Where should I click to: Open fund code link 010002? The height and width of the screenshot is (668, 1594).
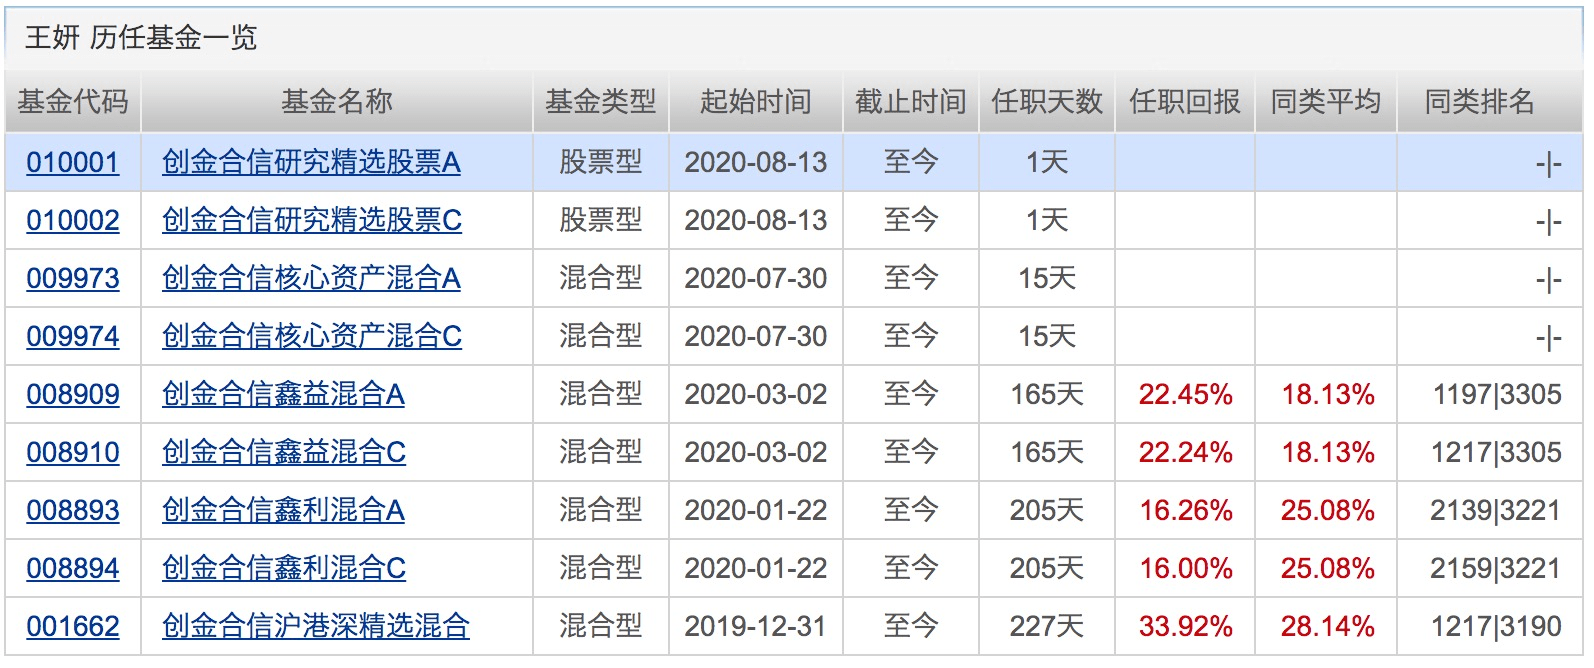[73, 221]
